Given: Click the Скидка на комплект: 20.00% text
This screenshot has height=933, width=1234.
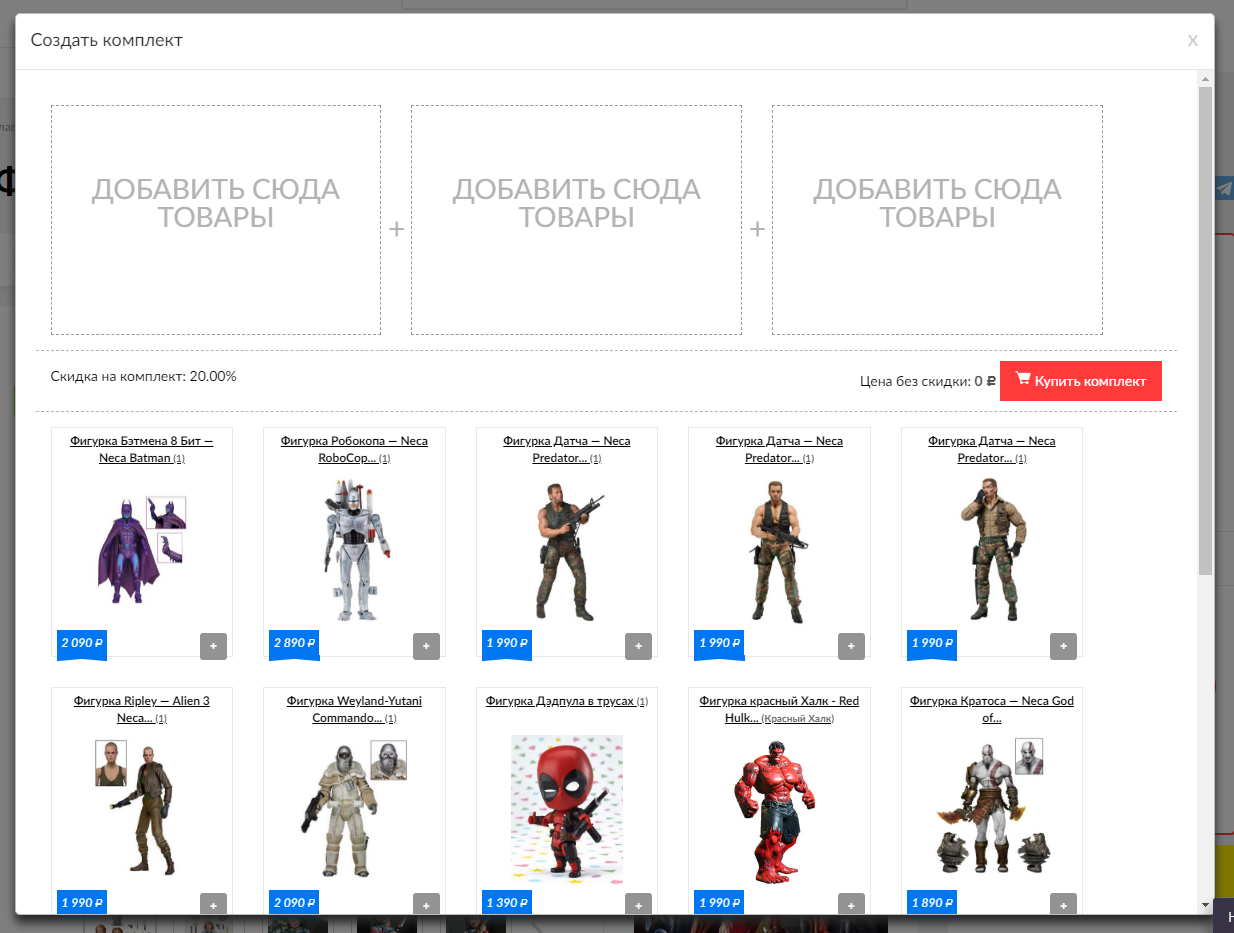Looking at the screenshot, I should click(x=144, y=376).
